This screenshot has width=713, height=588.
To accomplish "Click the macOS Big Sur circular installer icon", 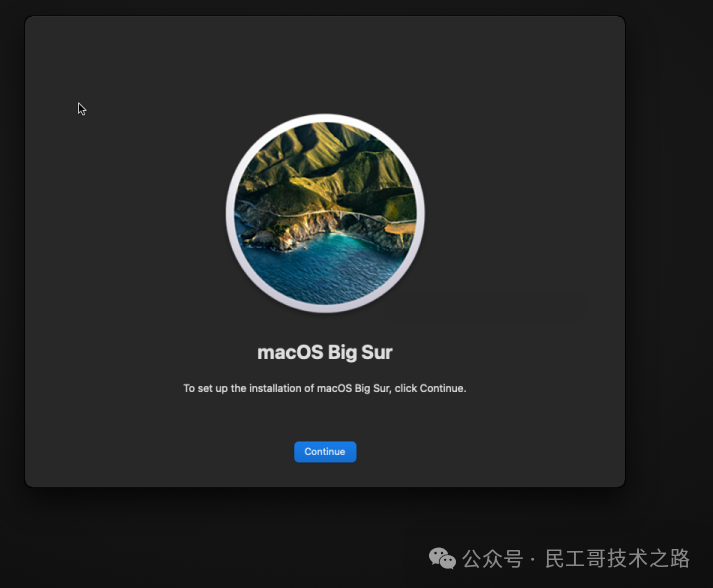I will (325, 213).
